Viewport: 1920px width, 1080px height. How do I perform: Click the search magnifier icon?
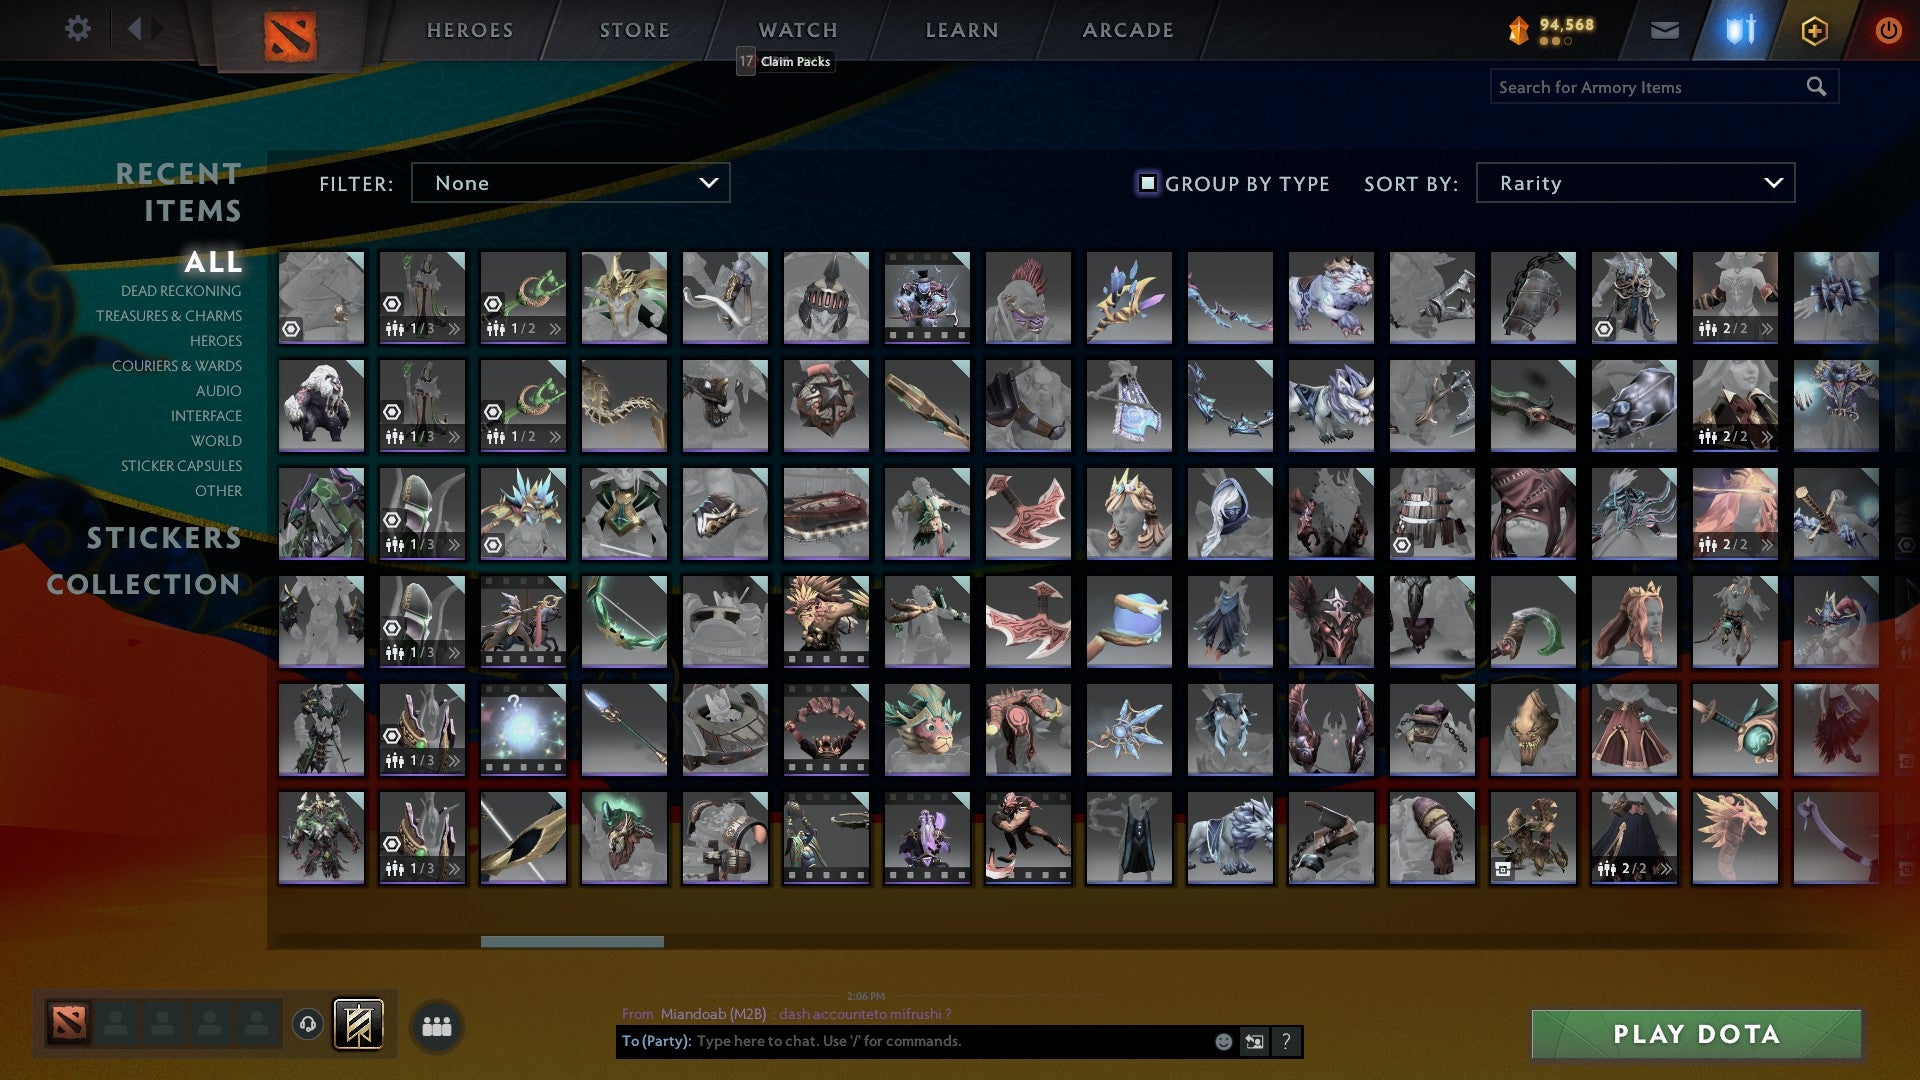(1816, 87)
